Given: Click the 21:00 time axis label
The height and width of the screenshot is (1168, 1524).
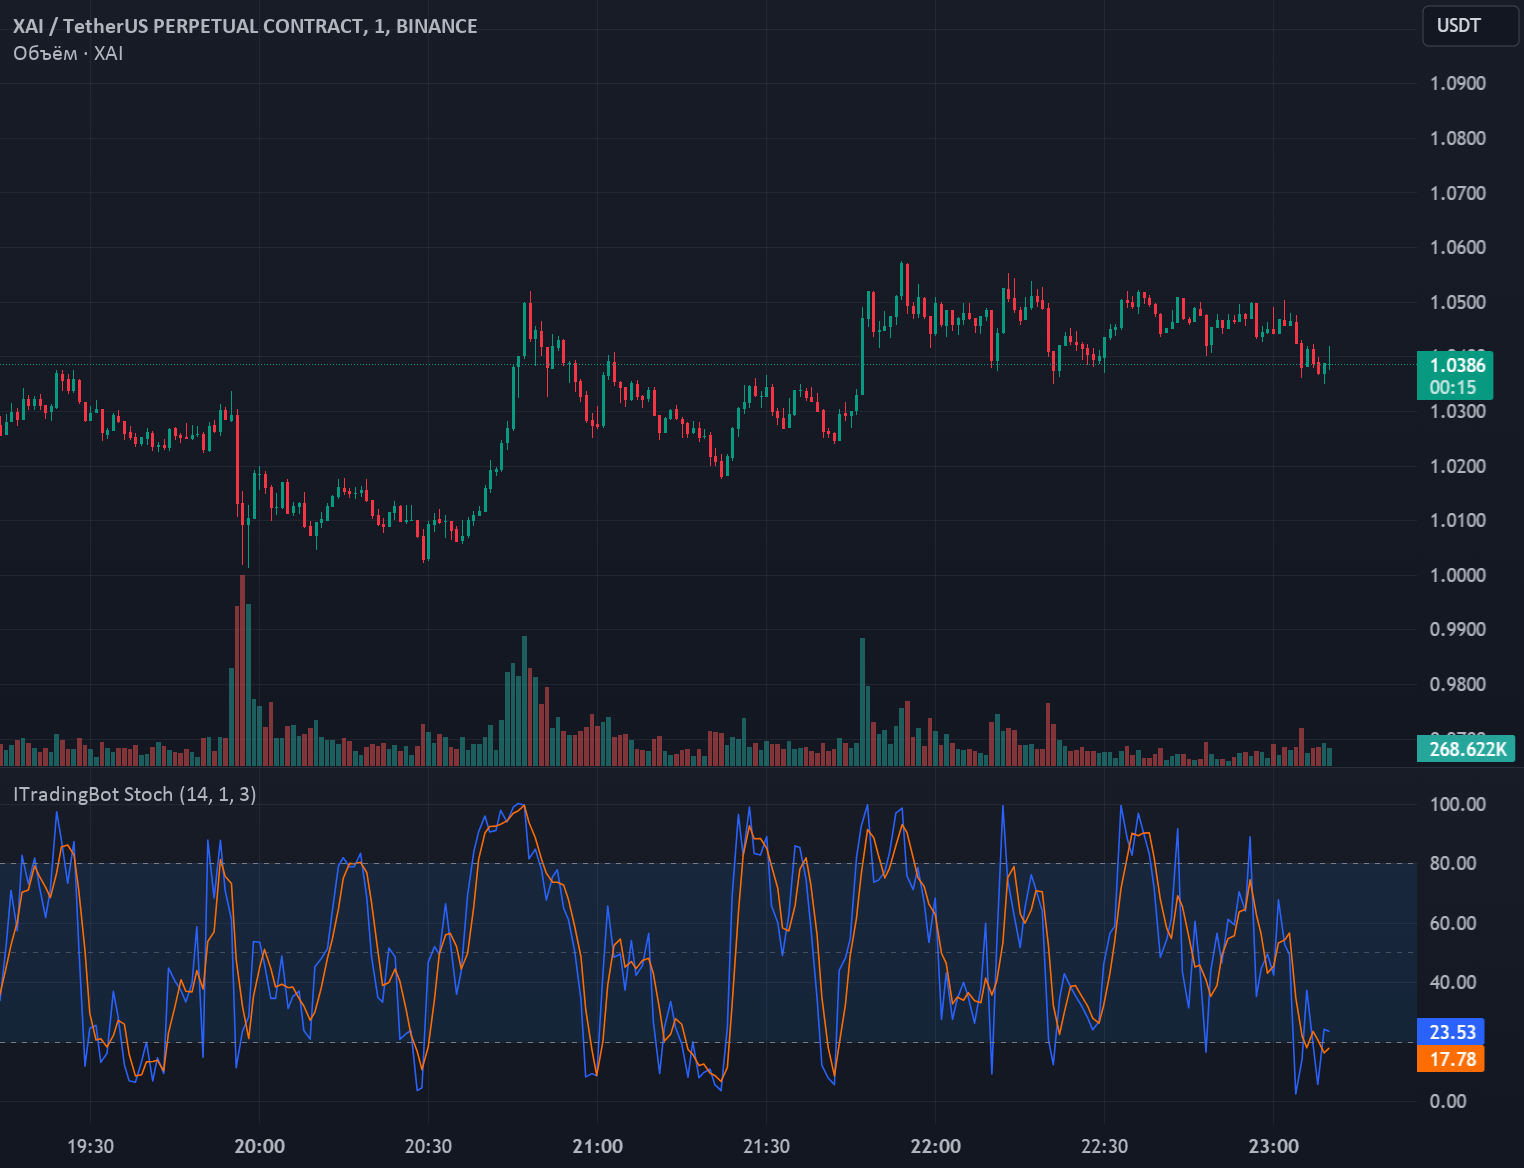Looking at the screenshot, I should (x=598, y=1146).
